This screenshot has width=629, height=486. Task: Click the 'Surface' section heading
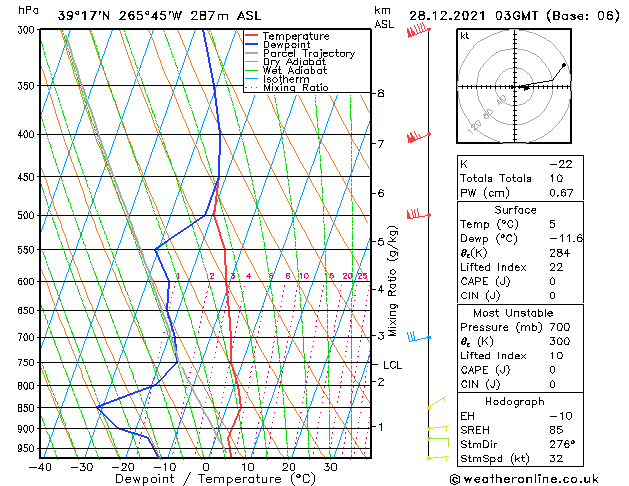[515, 210]
